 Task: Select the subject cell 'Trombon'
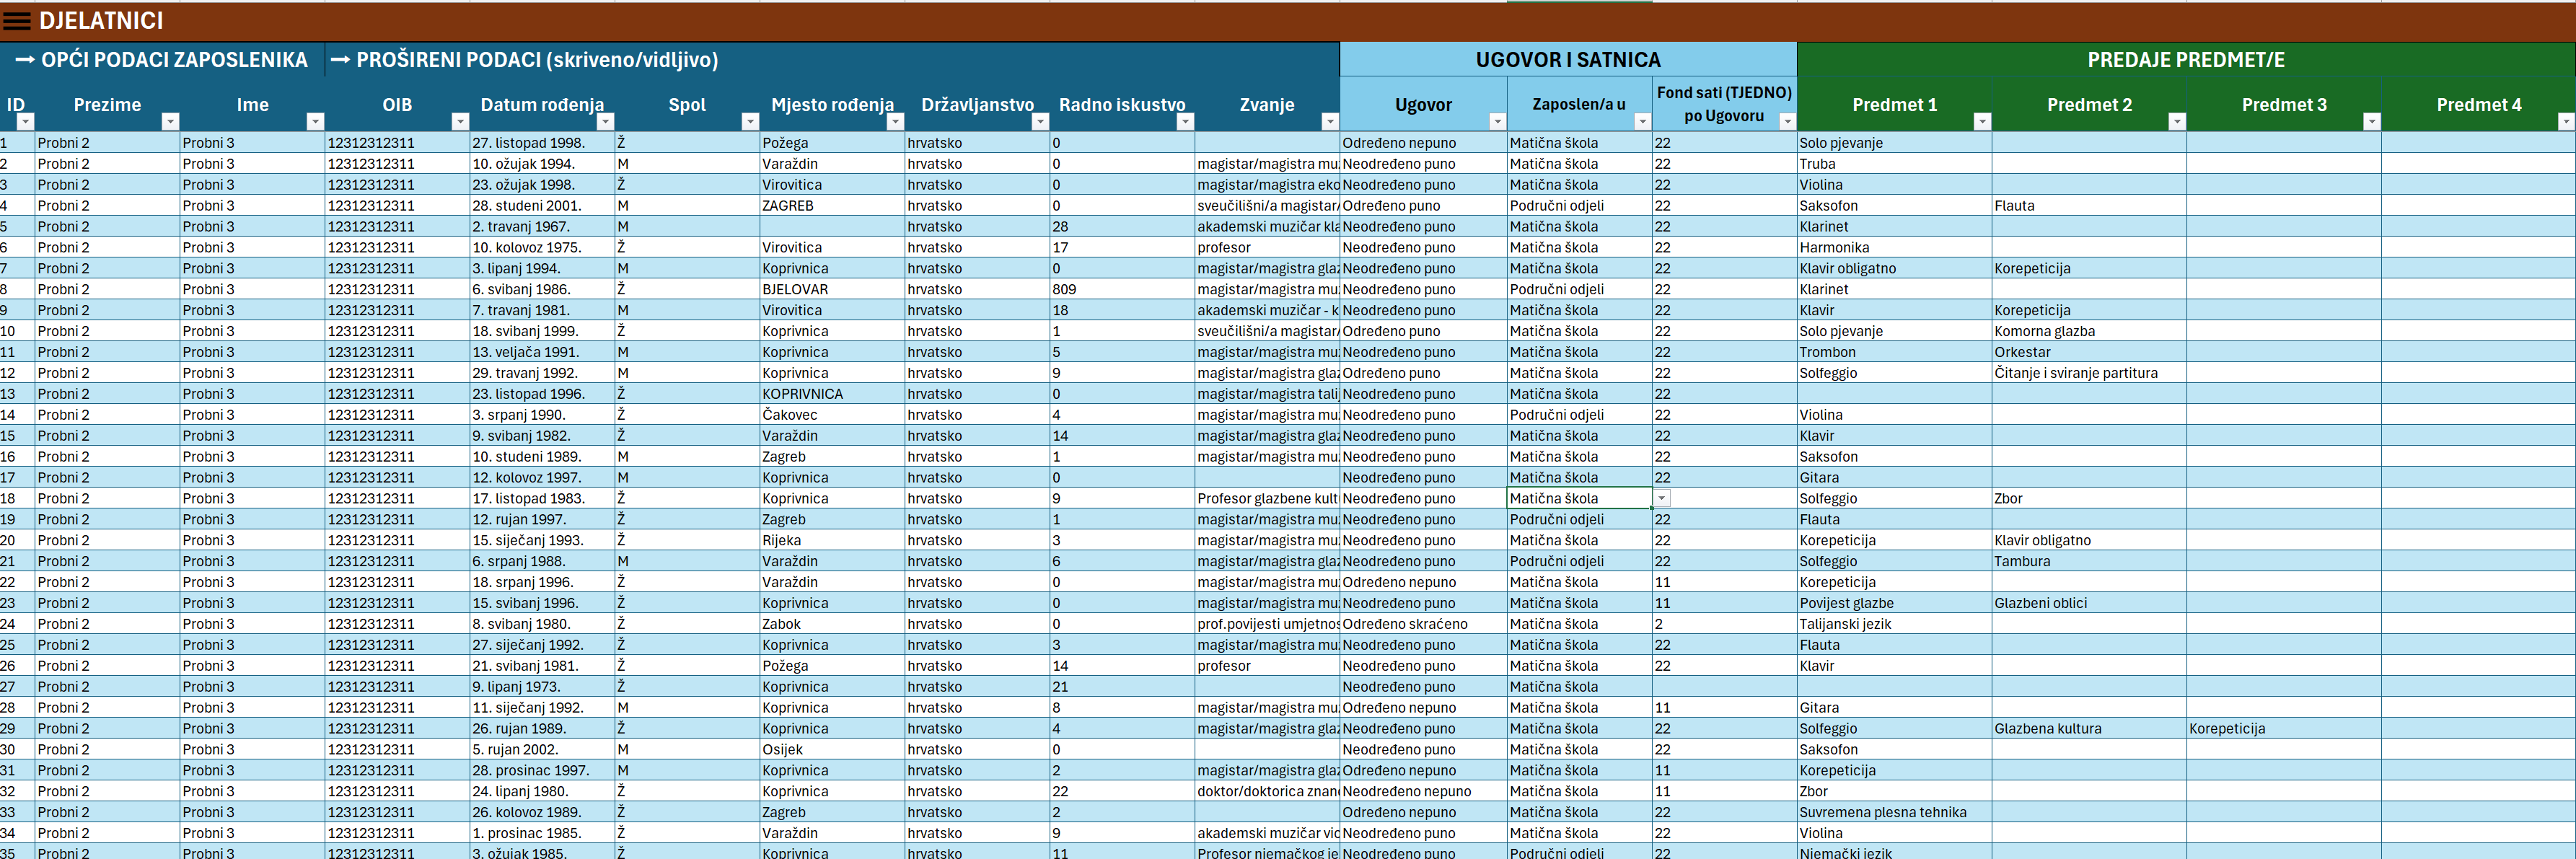1894,352
